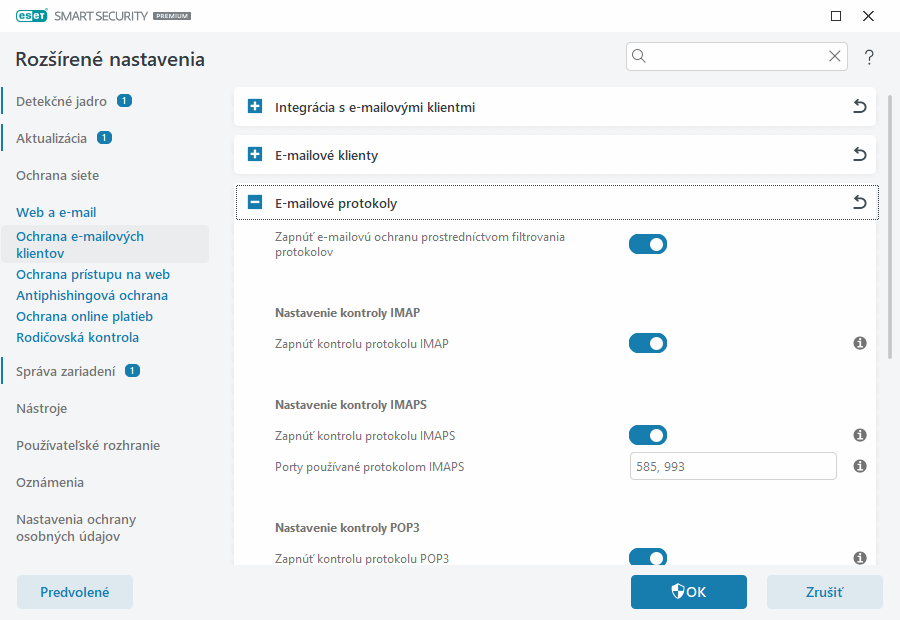The height and width of the screenshot is (620, 900).
Task: Show info for IMAP protocol check
Action: (859, 344)
